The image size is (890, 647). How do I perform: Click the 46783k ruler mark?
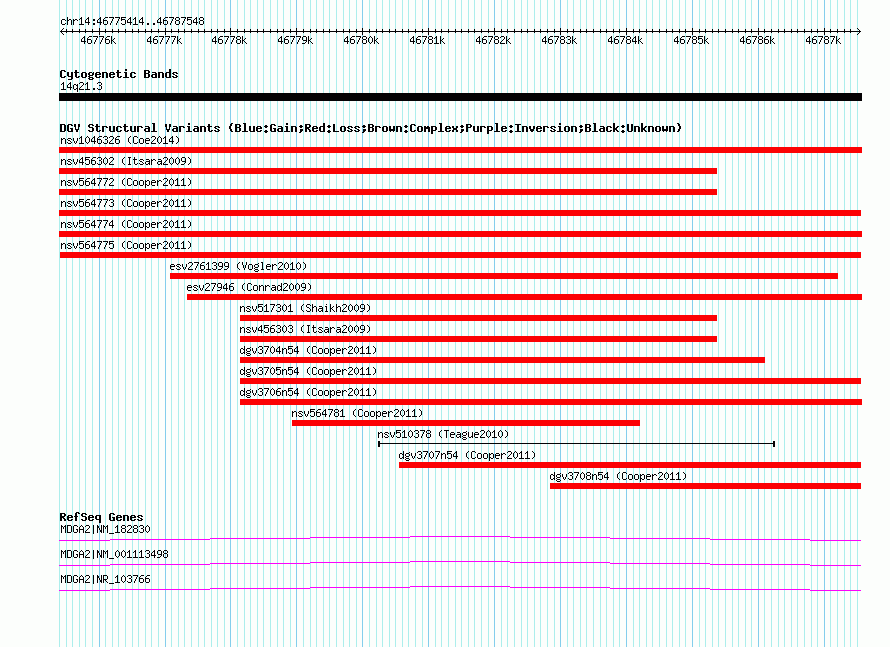click(x=559, y=40)
